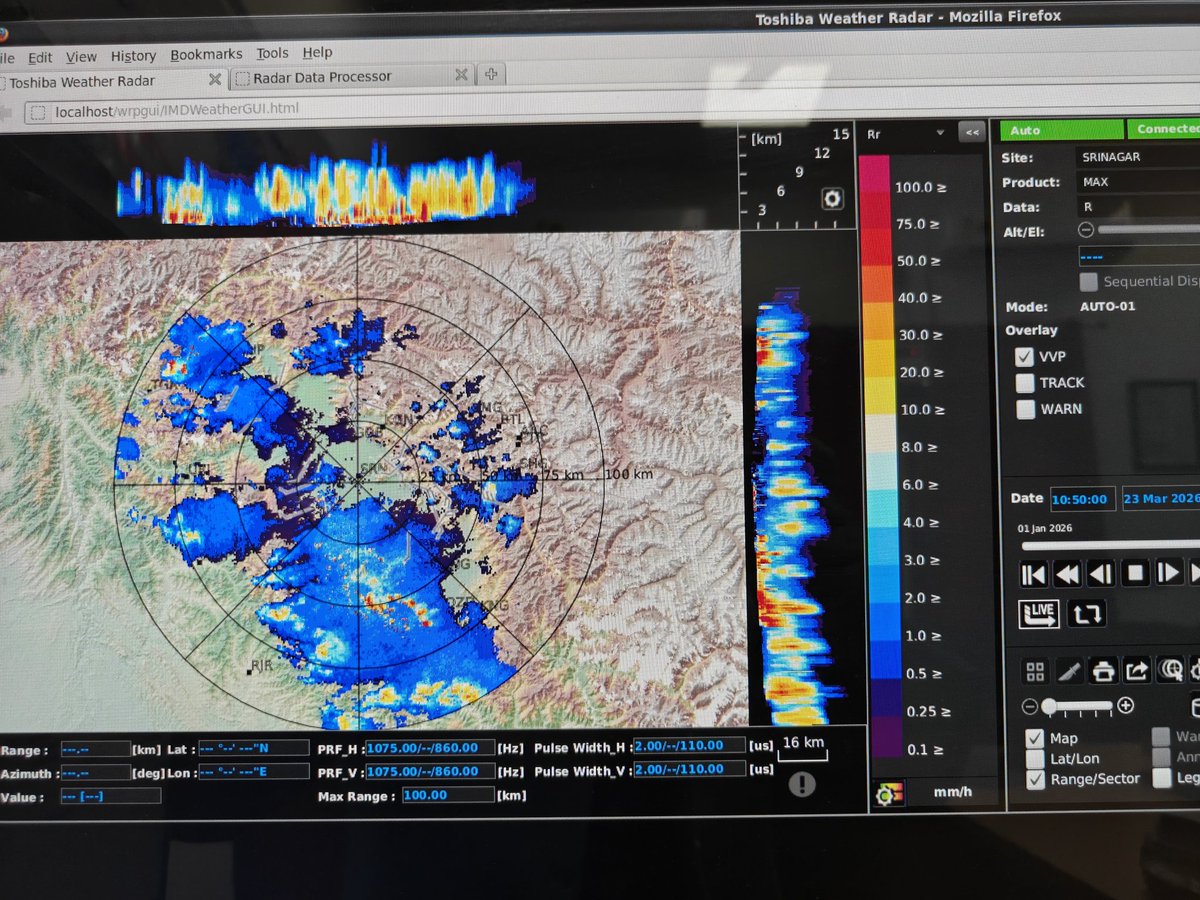Toggle the VVP overlay checkbox
This screenshot has height=900, width=1200.
pyautogui.click(x=1024, y=356)
